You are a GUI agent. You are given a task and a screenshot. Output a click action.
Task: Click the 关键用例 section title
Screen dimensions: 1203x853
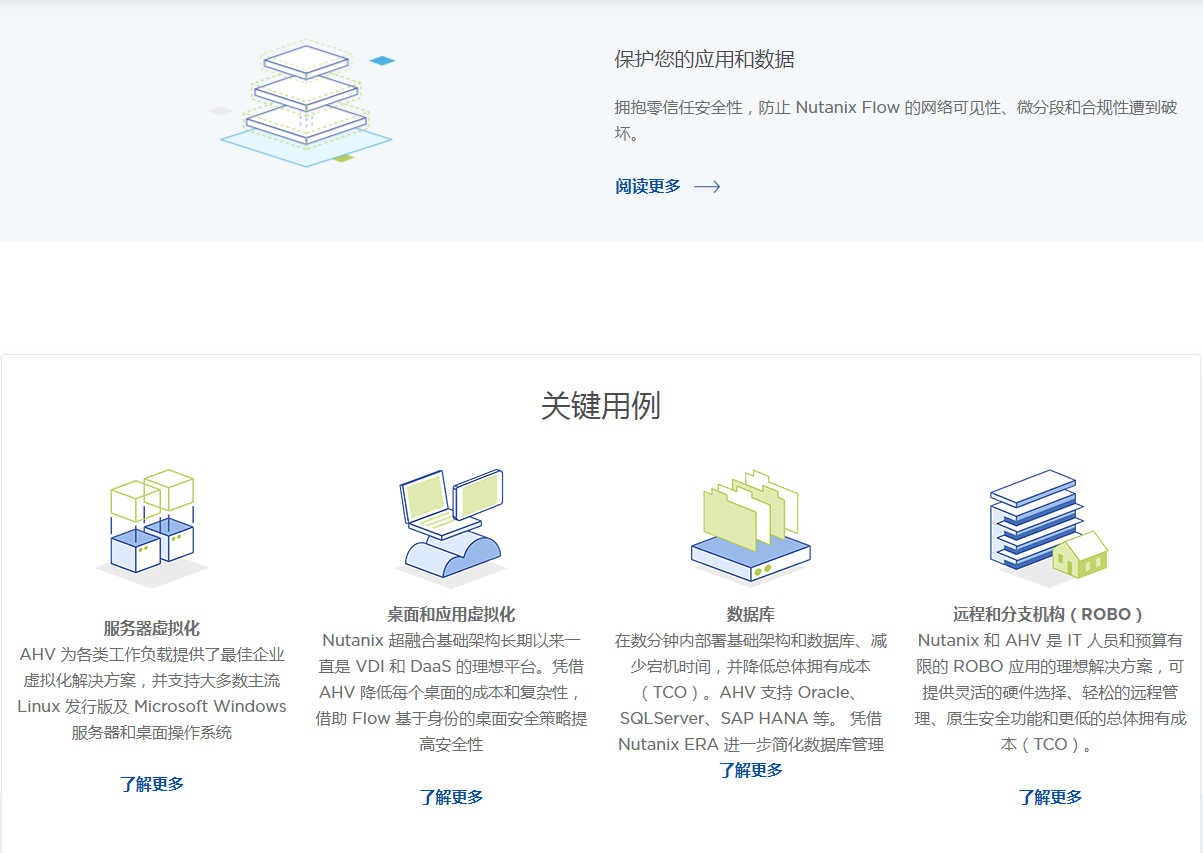[x=600, y=406]
